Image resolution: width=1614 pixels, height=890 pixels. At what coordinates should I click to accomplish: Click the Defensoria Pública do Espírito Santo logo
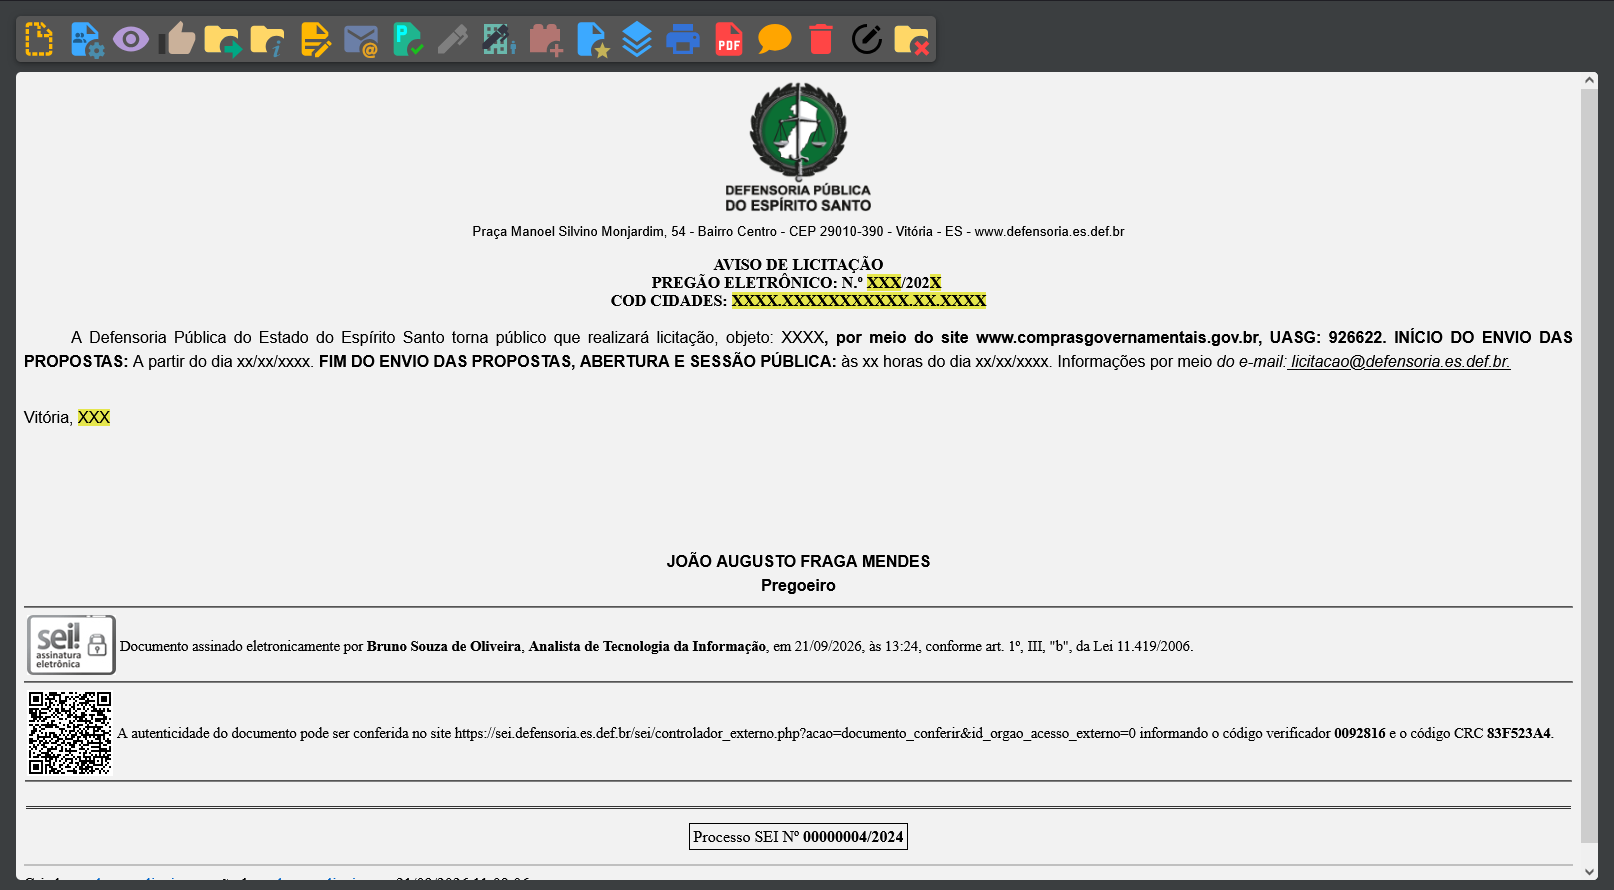(798, 148)
